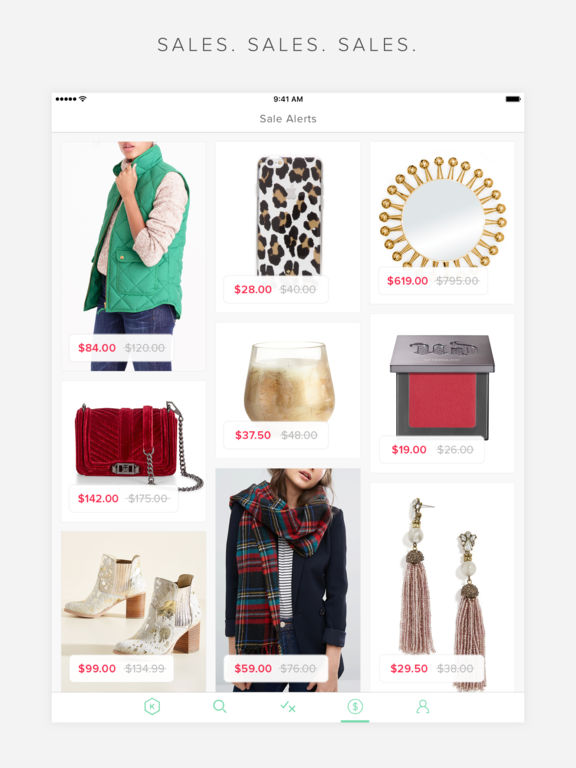
Task: View the plaid scarf outfit item
Action: coord(288,580)
